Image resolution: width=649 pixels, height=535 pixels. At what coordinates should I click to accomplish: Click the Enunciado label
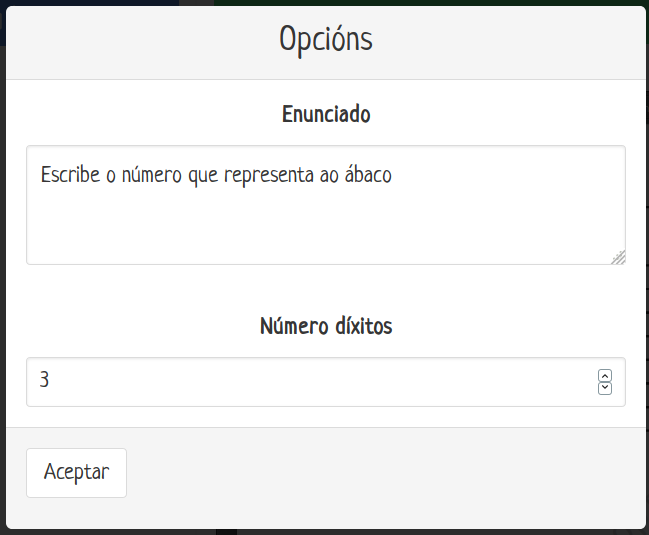pyautogui.click(x=325, y=114)
